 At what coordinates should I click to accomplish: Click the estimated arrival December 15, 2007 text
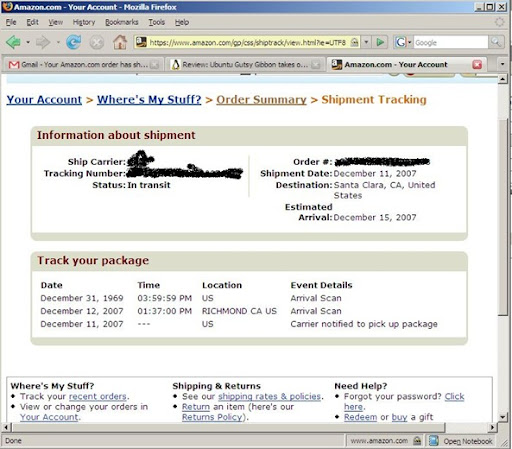click(x=375, y=217)
